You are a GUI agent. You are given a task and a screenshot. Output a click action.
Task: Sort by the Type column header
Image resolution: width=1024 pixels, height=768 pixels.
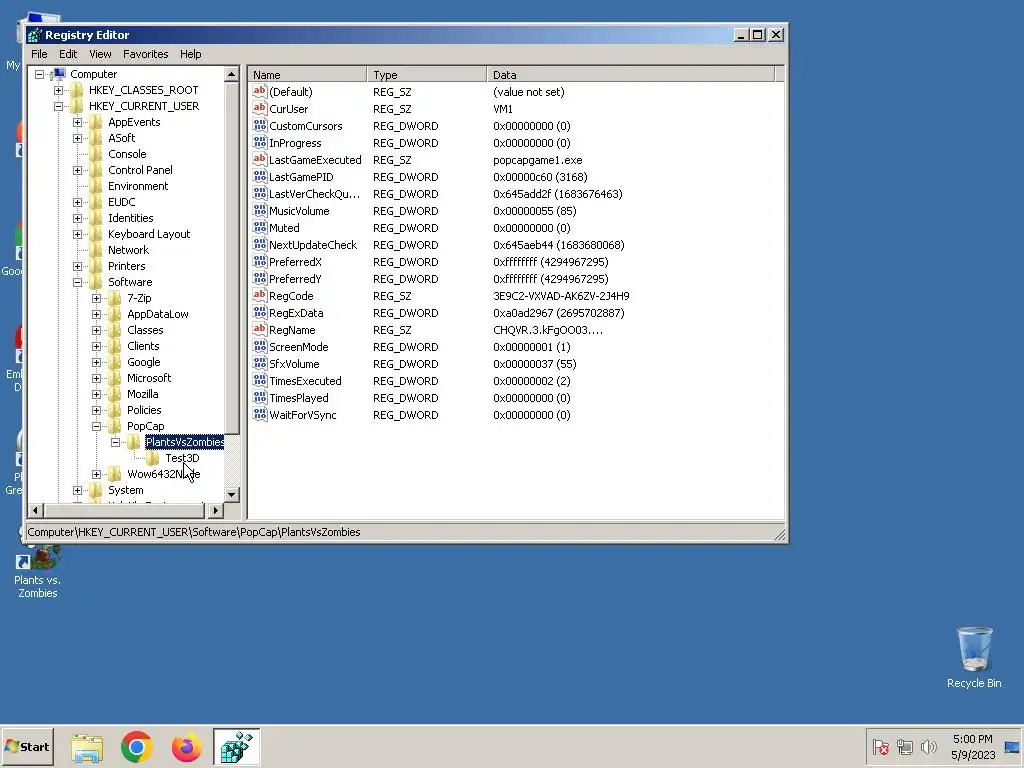pyautogui.click(x=426, y=75)
